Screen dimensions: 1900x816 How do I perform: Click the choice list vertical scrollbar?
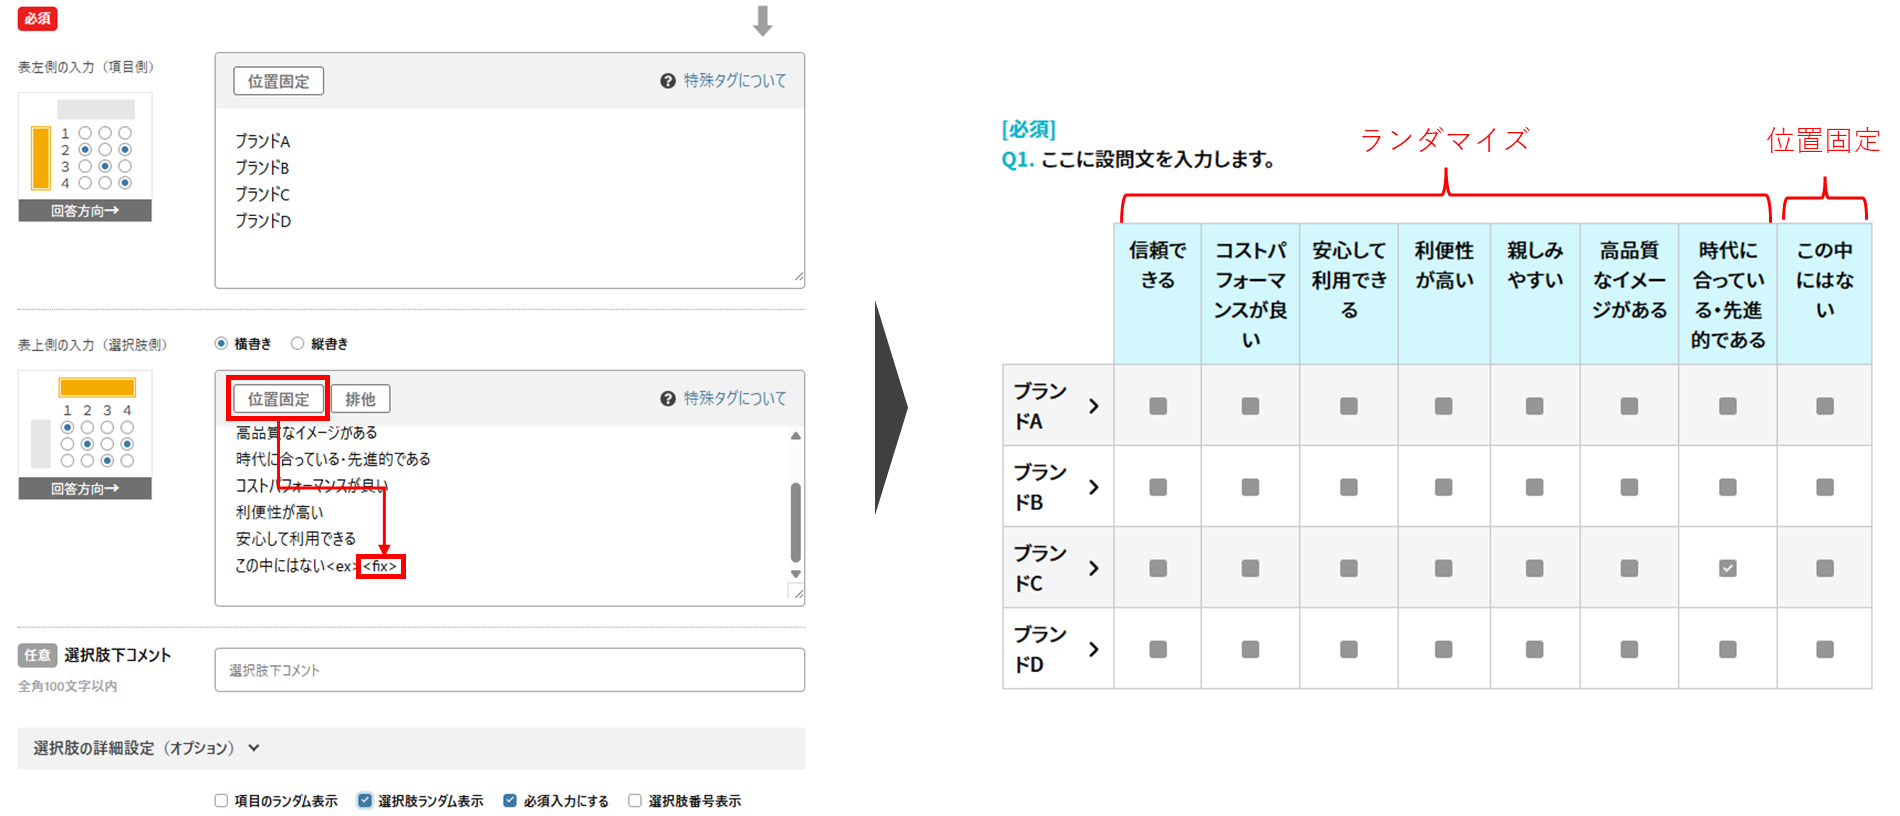pos(795,520)
